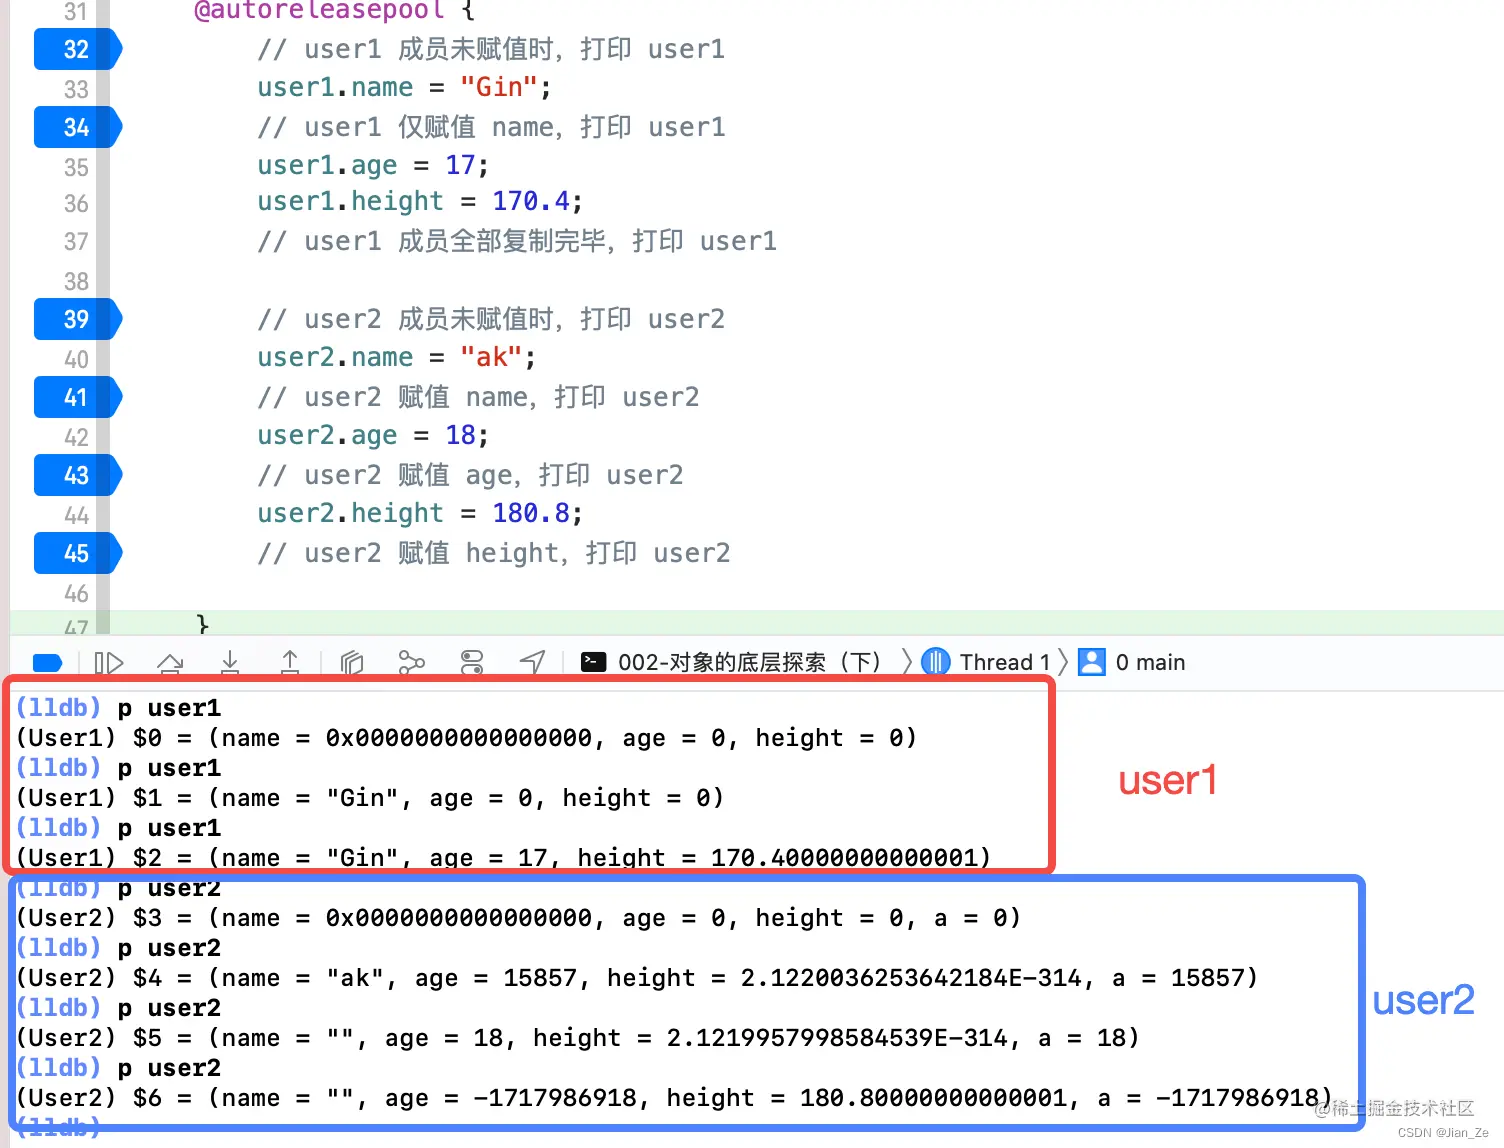Image resolution: width=1504 pixels, height=1148 pixels.
Task: Step over the current line
Action: [x=170, y=663]
